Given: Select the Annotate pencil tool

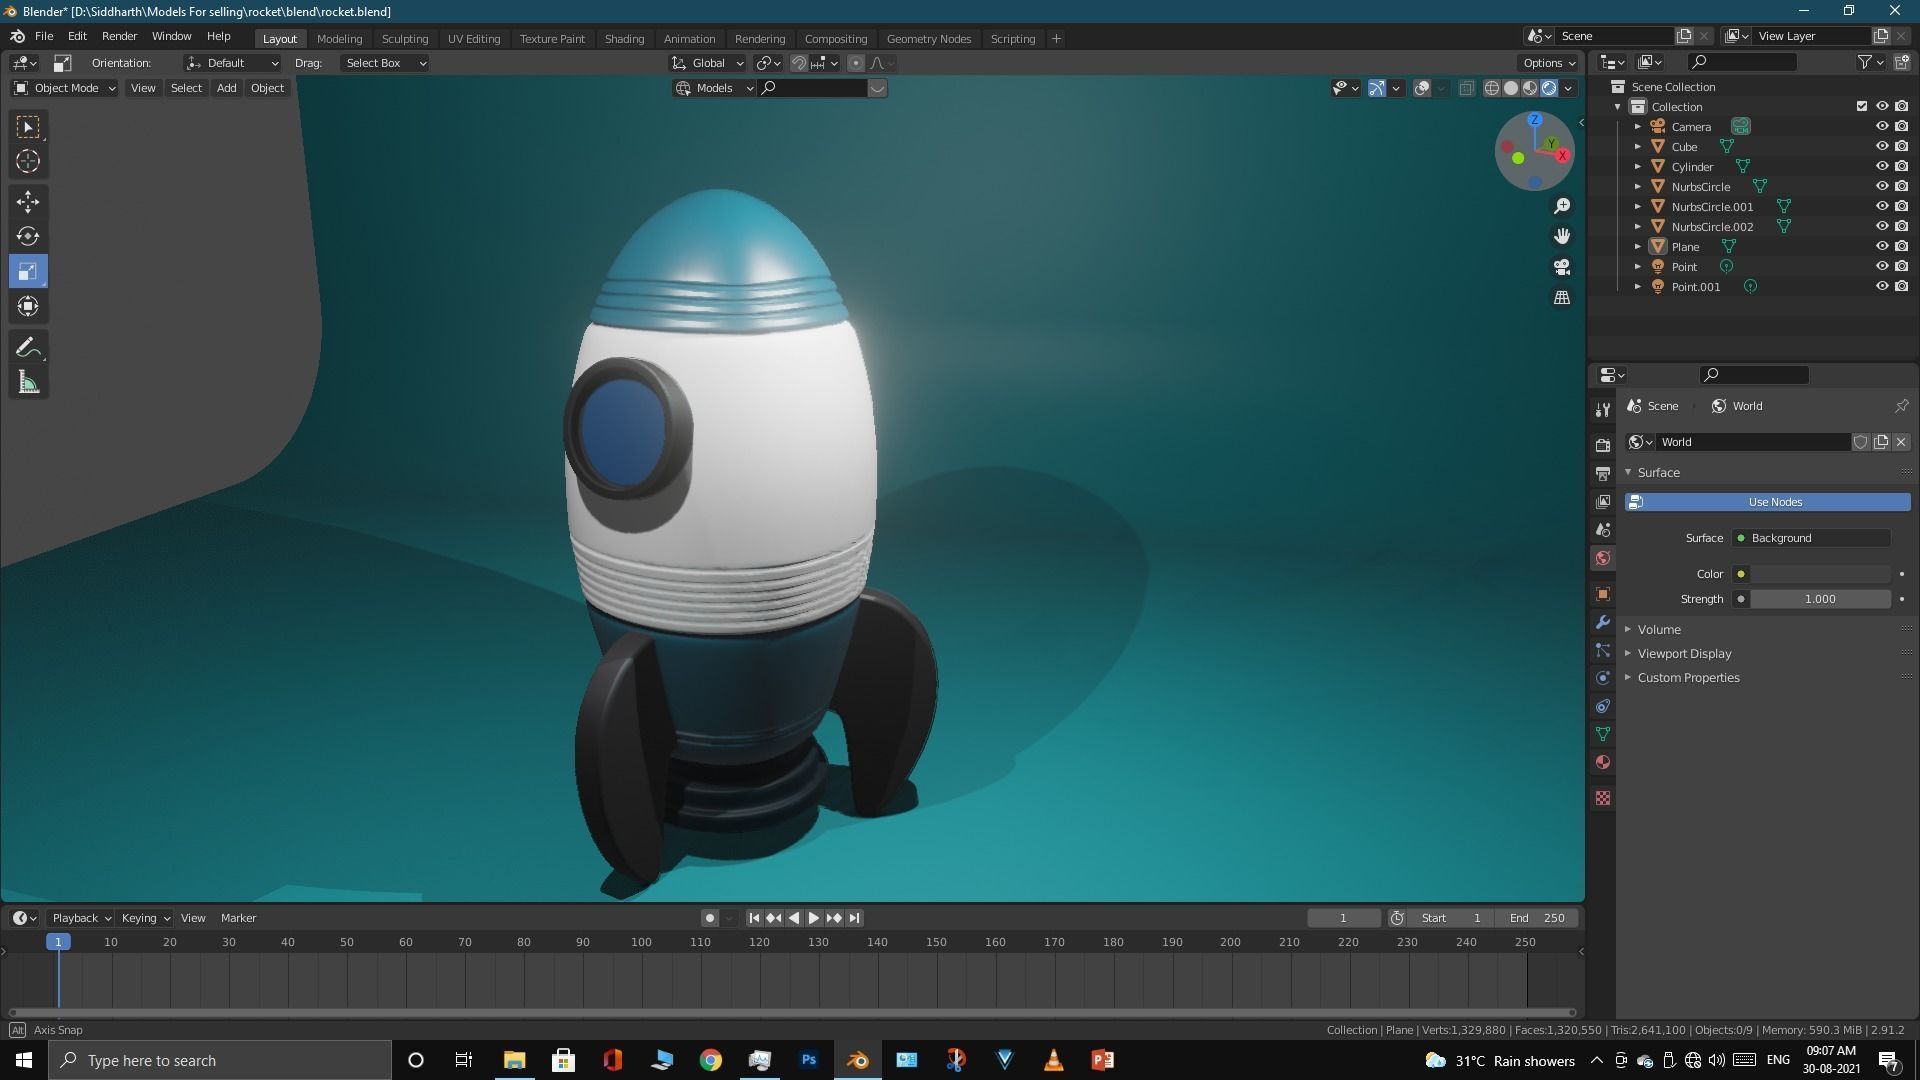Looking at the screenshot, I should pyautogui.click(x=28, y=347).
